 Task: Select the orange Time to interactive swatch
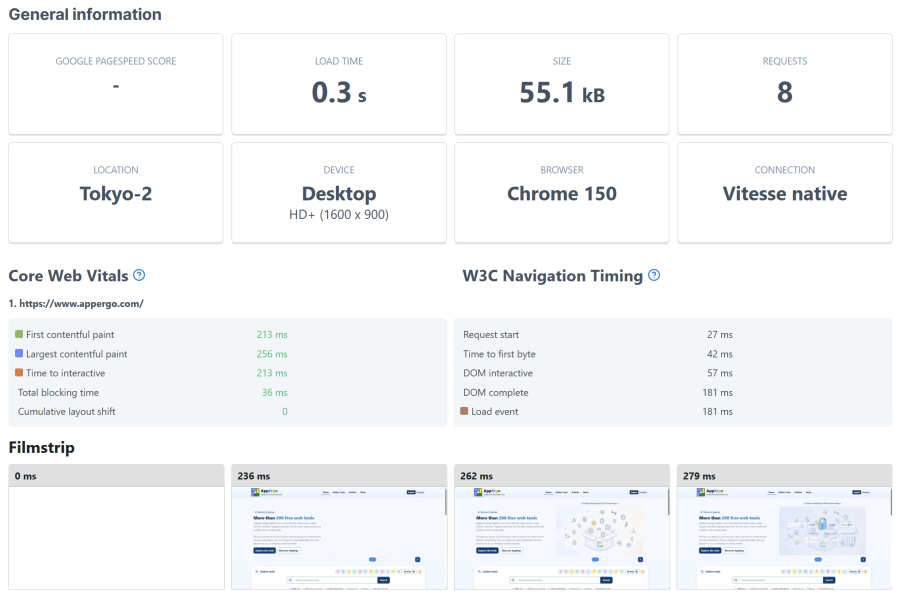[19, 372]
